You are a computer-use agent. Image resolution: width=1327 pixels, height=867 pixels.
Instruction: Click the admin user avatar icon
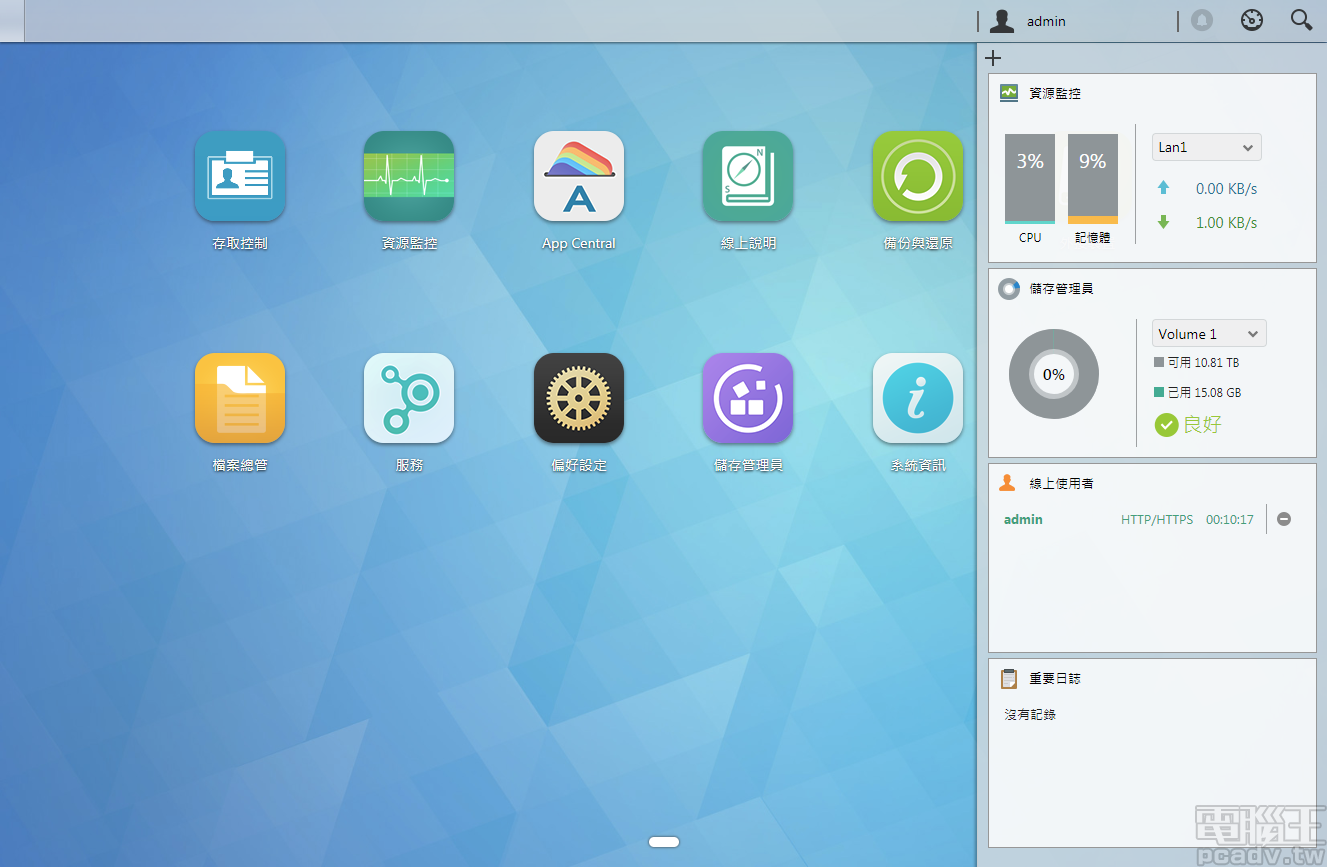(1002, 21)
